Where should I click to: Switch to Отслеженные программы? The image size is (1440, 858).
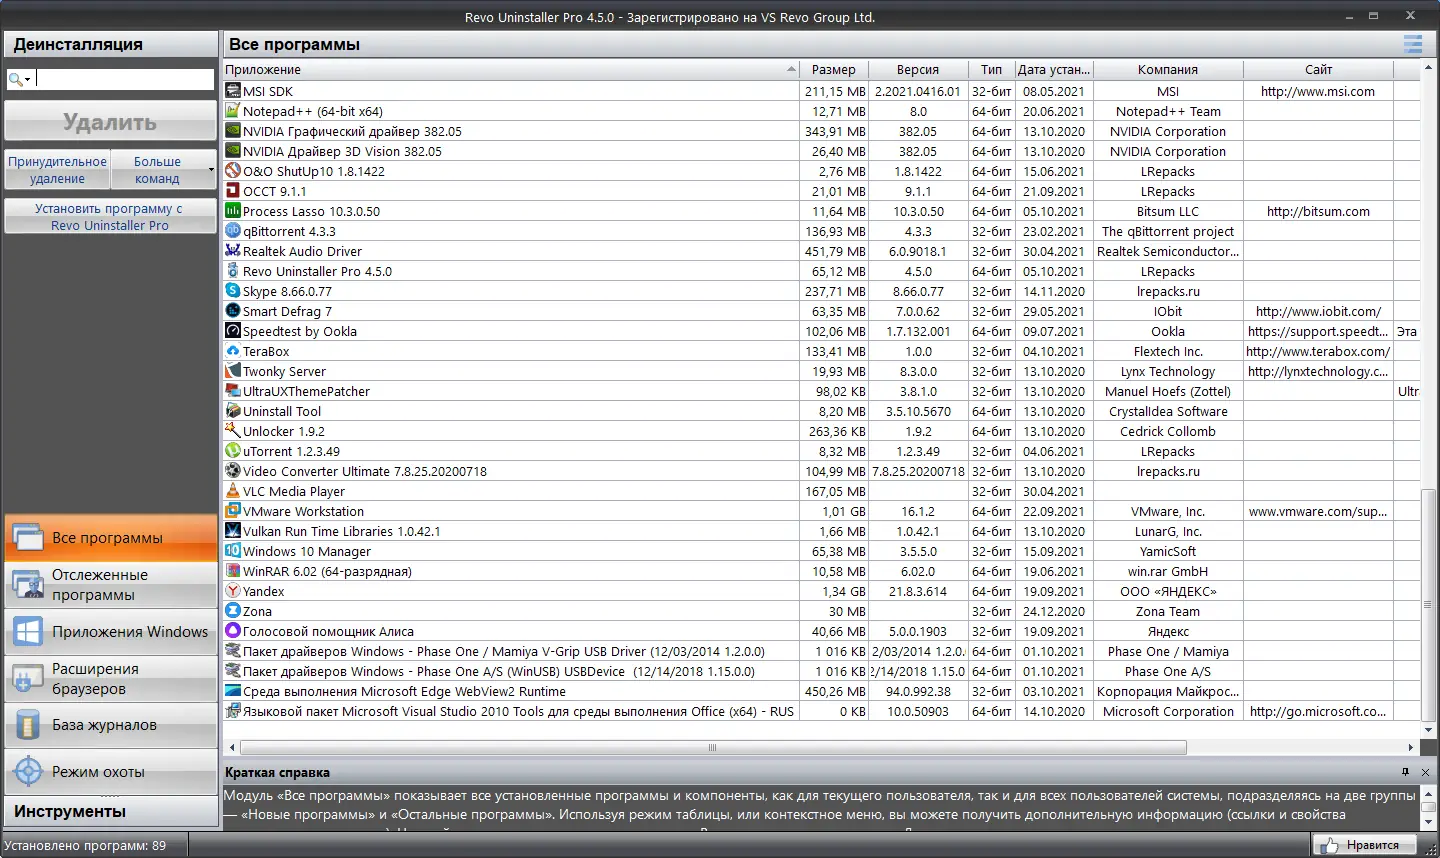click(110, 585)
